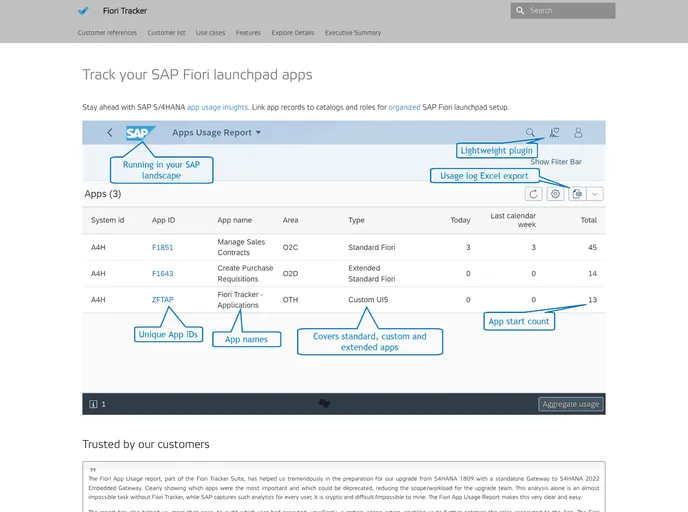This screenshot has height=512, width=688.
Task: Click the back chevron in SAP header
Action: click(x=110, y=132)
